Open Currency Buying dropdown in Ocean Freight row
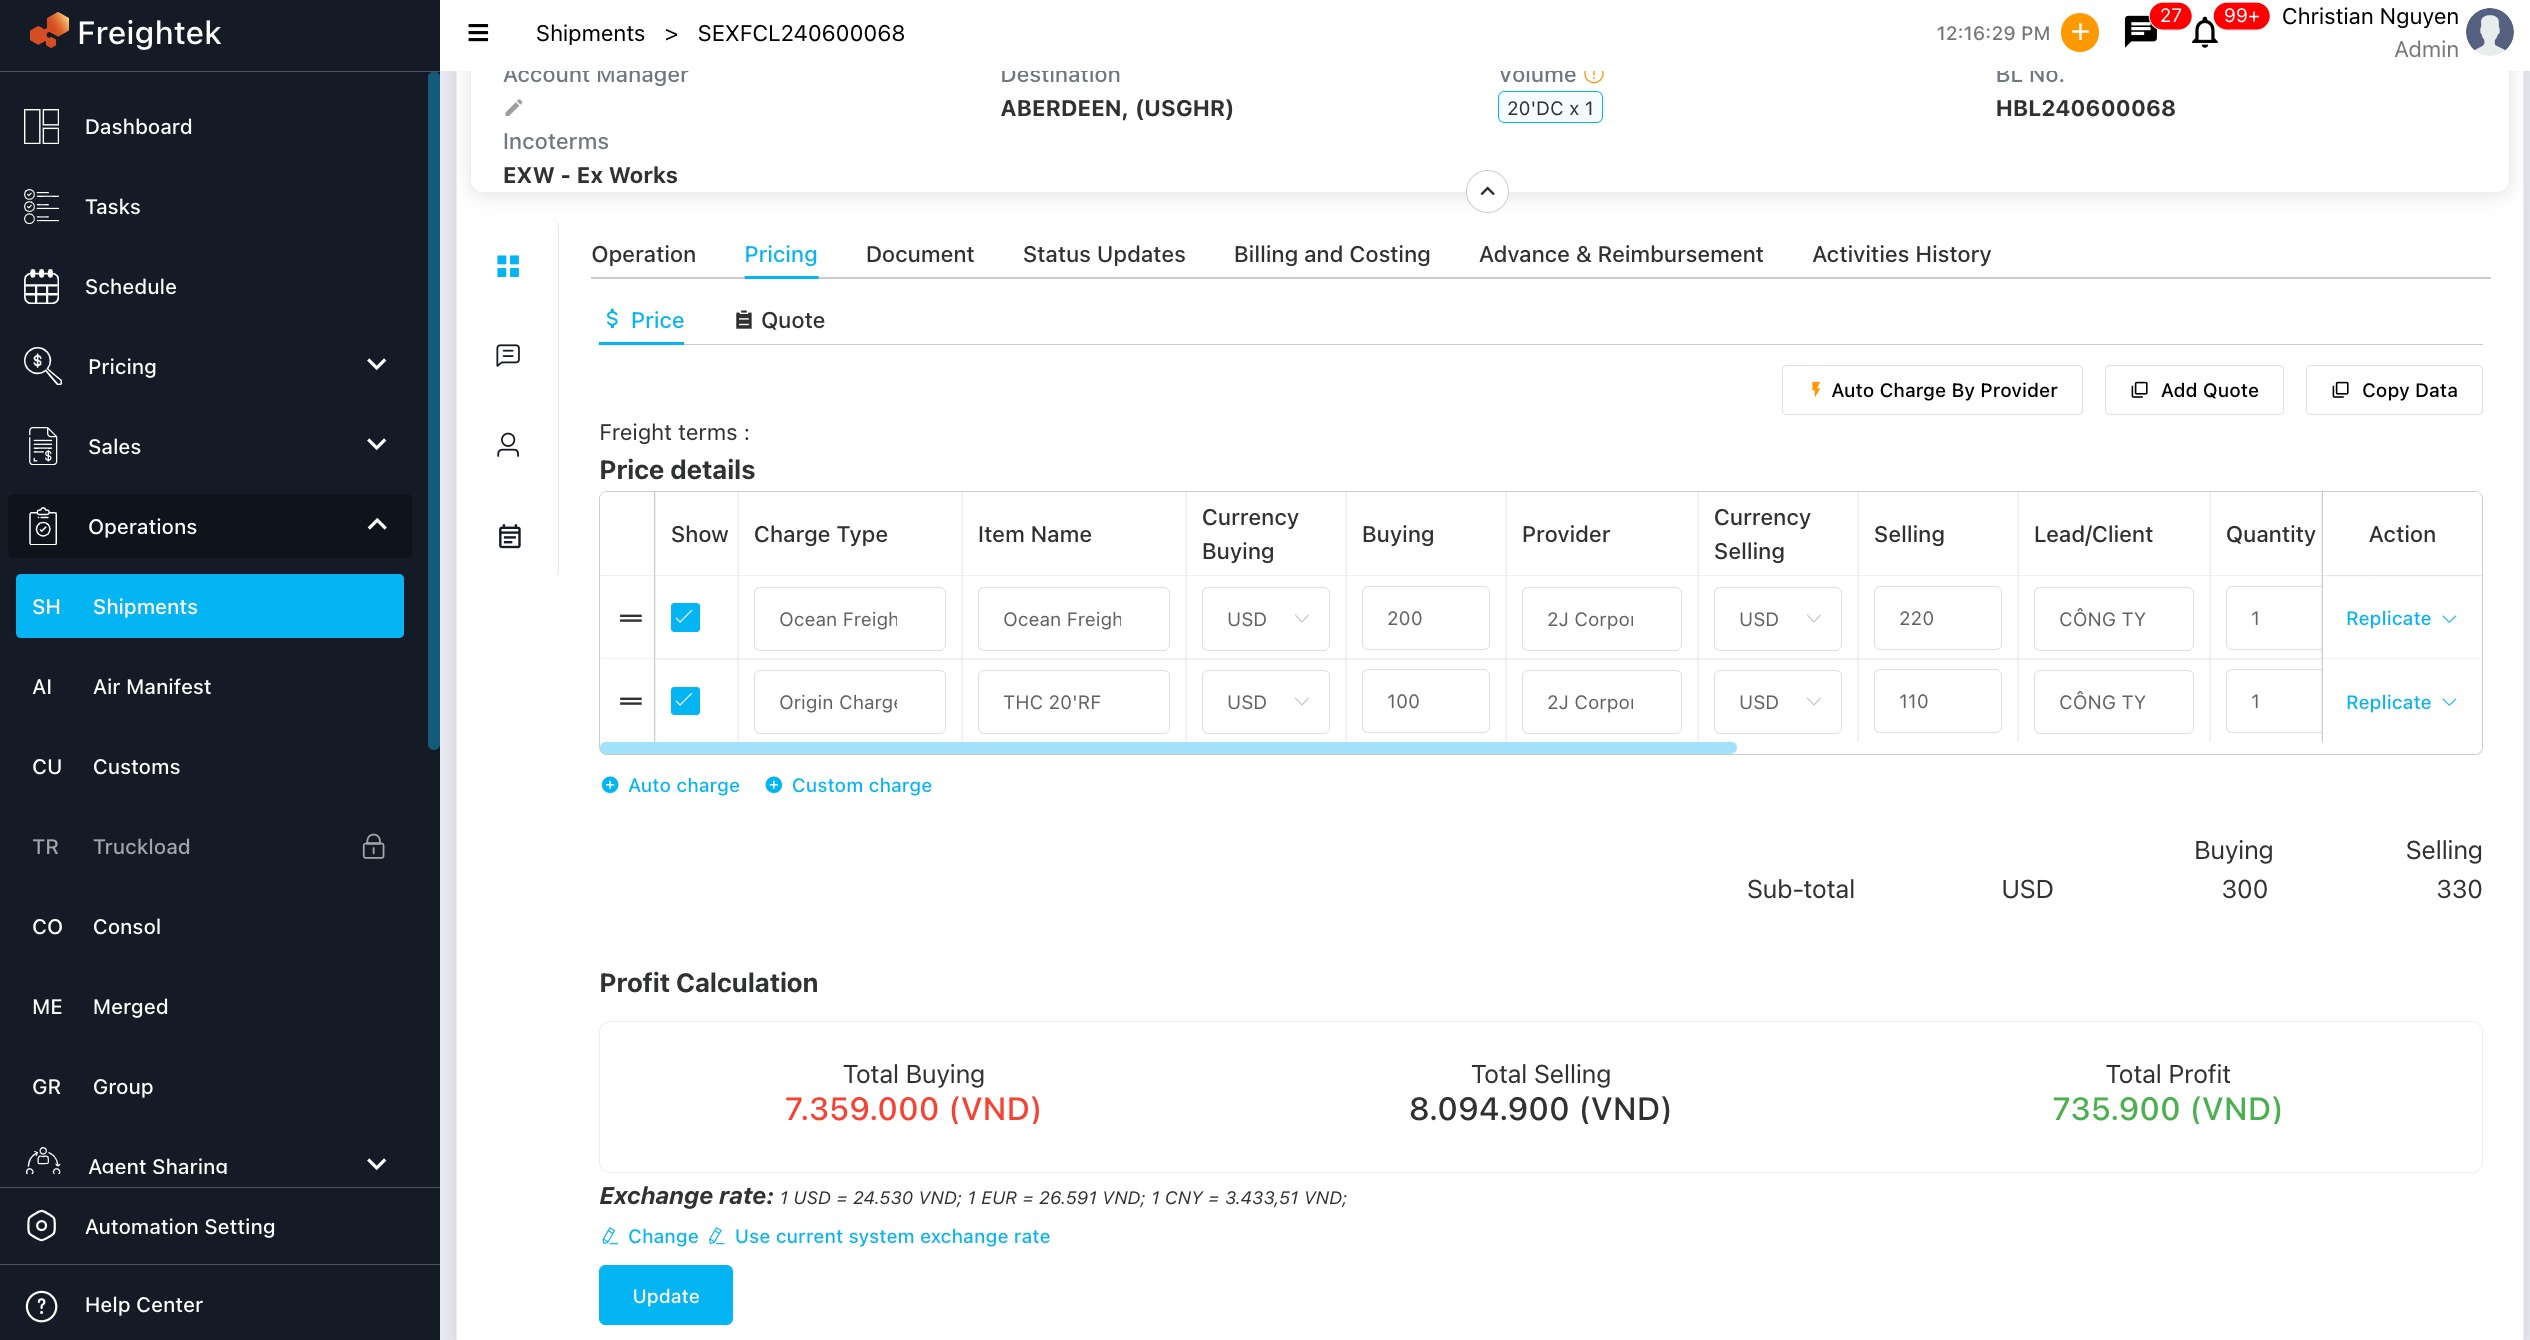 click(1265, 619)
